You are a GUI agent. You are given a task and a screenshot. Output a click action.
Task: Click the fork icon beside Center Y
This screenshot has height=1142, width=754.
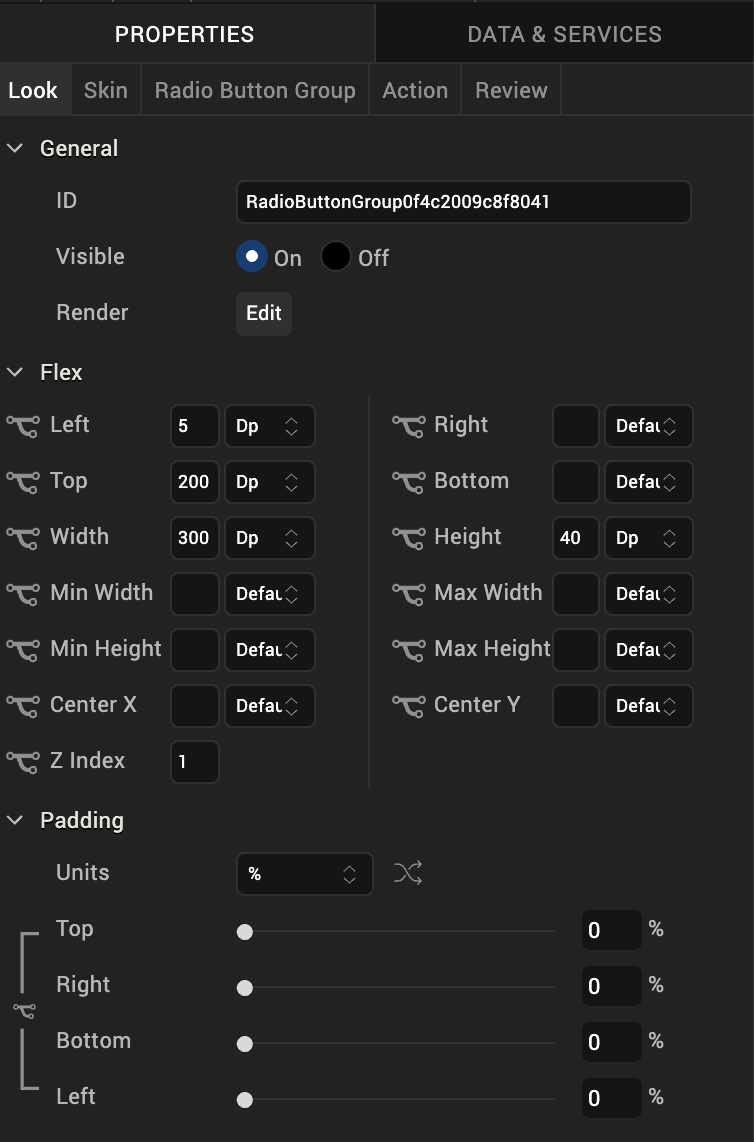(x=408, y=706)
